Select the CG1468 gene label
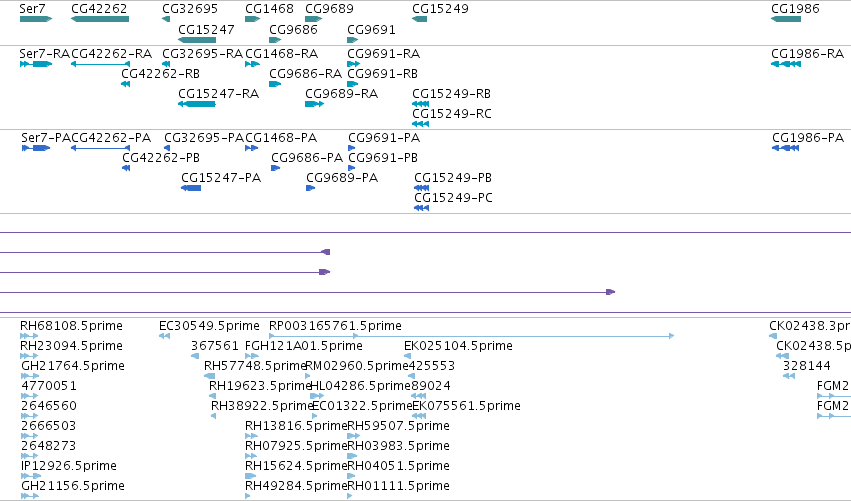Viewport: 851px width, 501px height. point(269,9)
